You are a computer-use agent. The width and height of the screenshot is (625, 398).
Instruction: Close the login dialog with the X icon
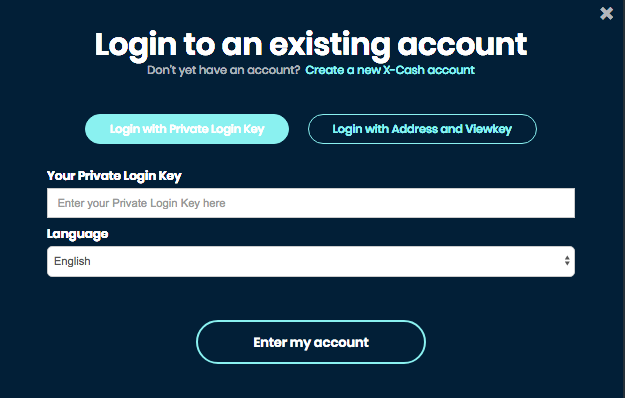(x=606, y=14)
